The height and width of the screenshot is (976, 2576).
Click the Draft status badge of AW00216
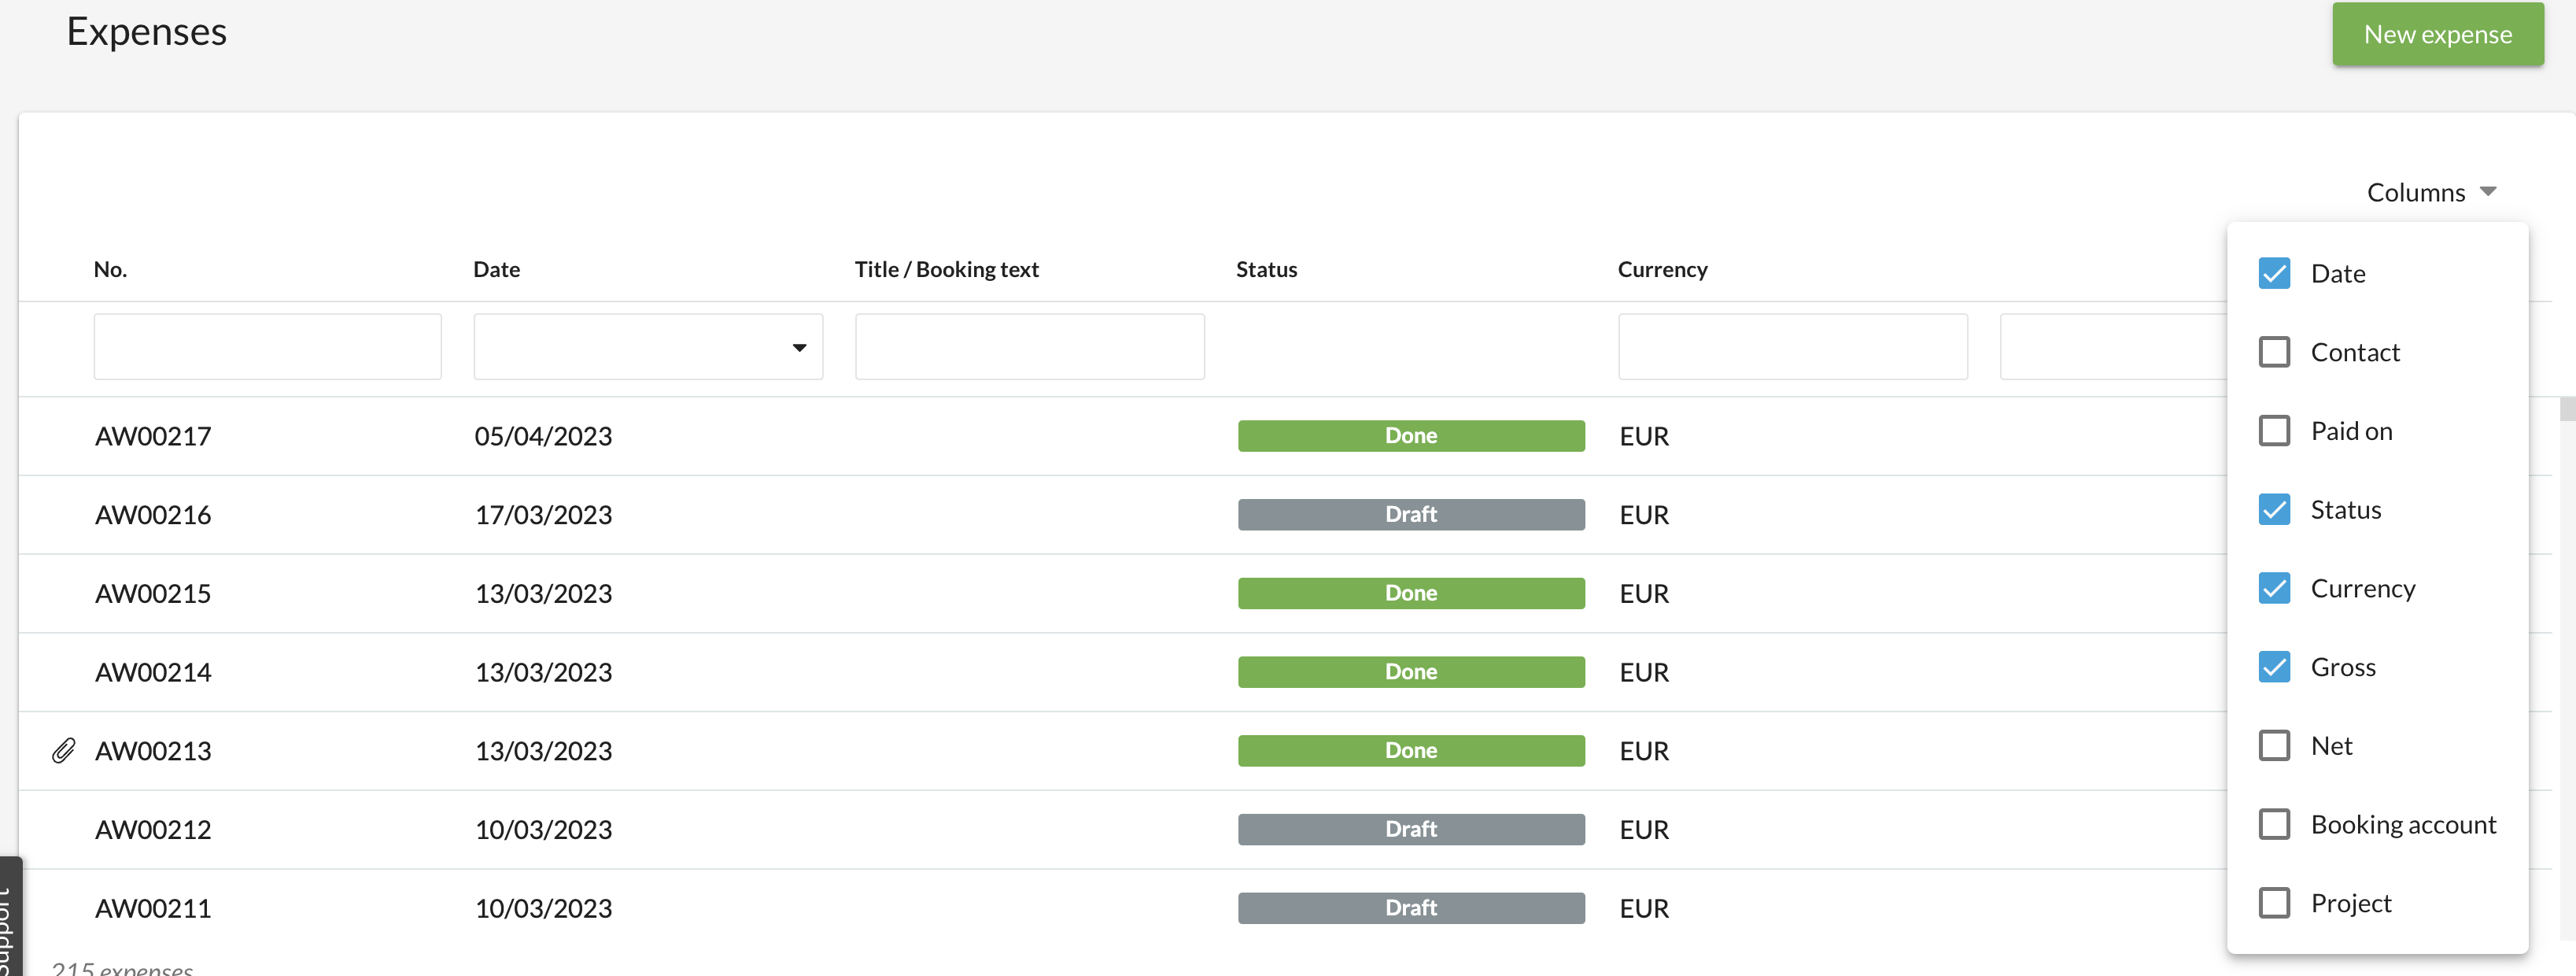pyautogui.click(x=1410, y=514)
